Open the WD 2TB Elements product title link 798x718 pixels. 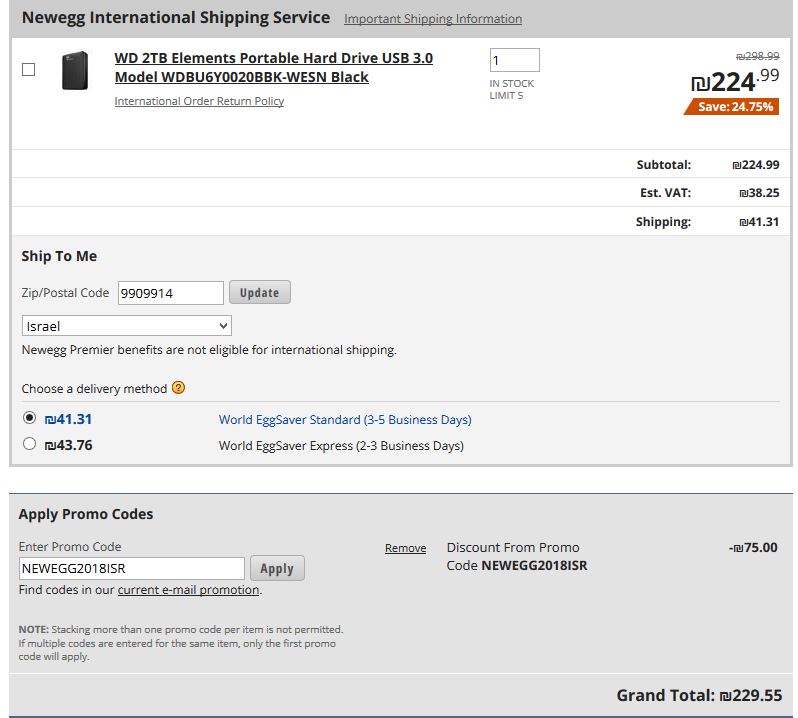coord(273,68)
